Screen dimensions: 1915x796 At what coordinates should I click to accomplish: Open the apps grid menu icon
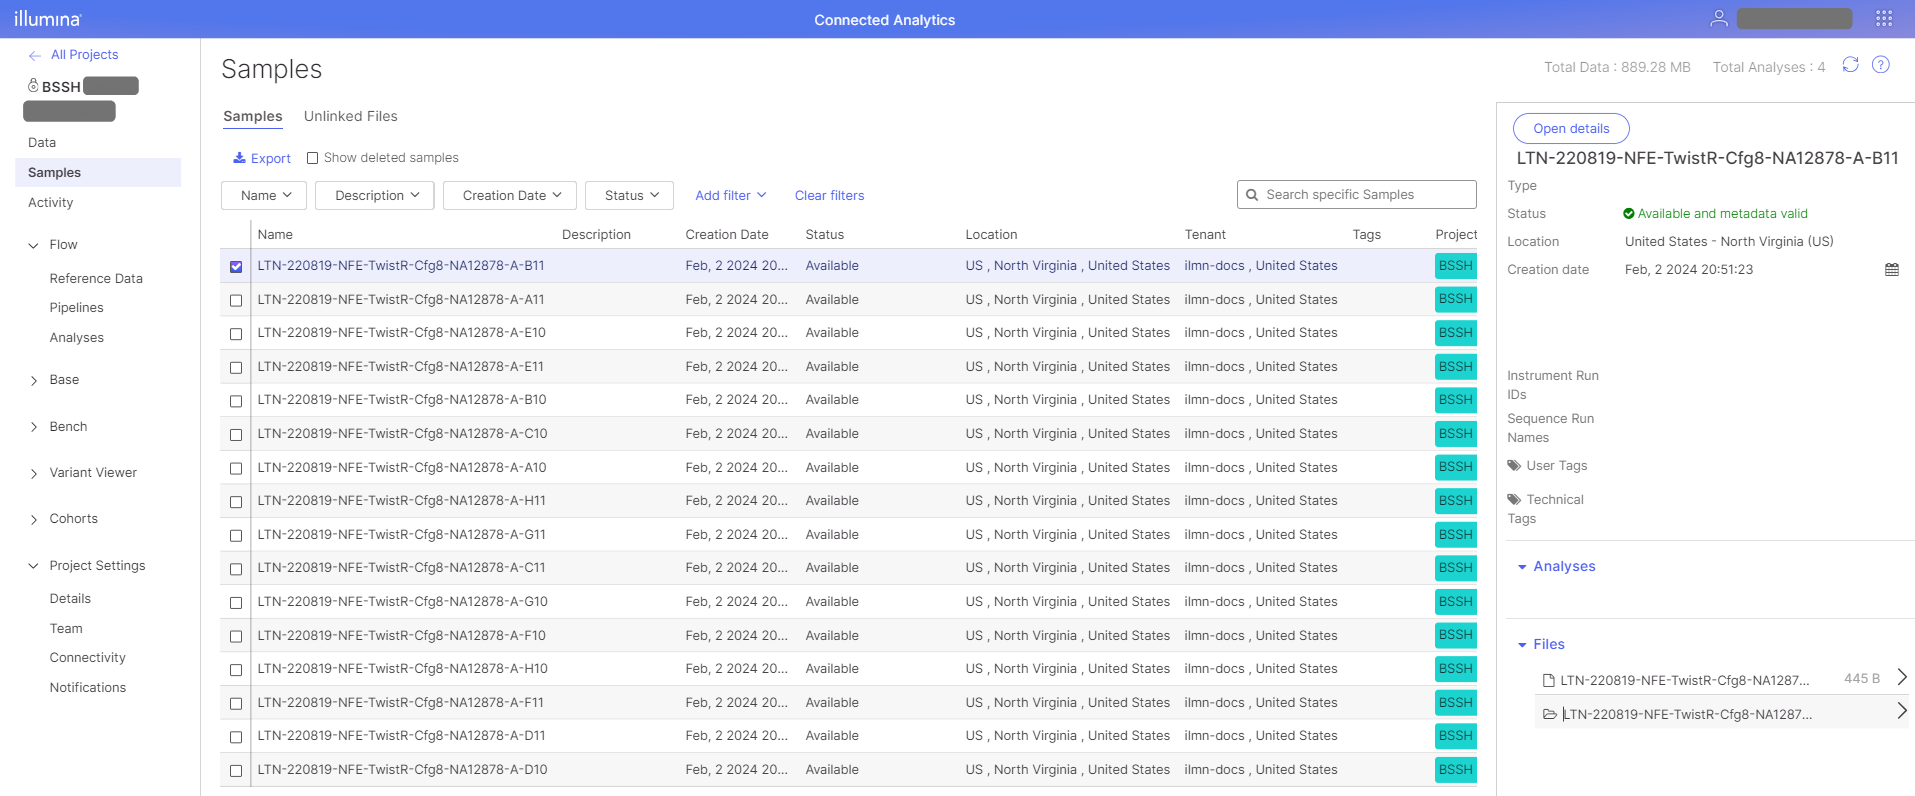click(1884, 18)
